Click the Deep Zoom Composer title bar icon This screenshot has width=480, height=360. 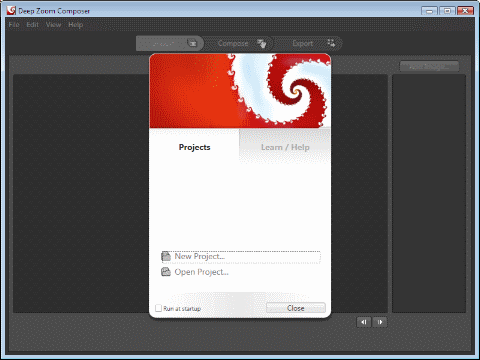[x=11, y=10]
